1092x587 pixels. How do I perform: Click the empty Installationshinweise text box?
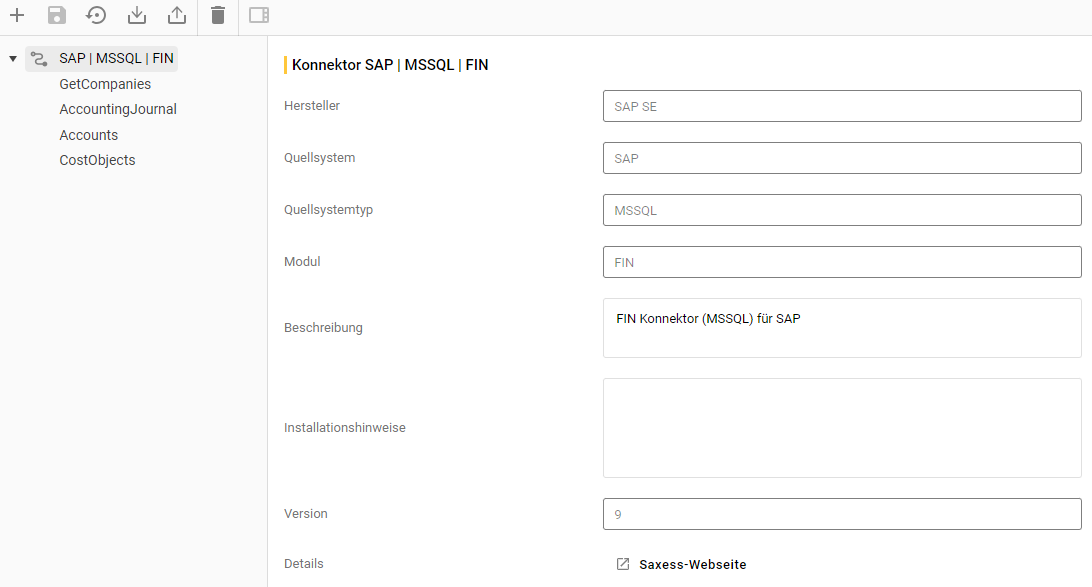point(841,428)
